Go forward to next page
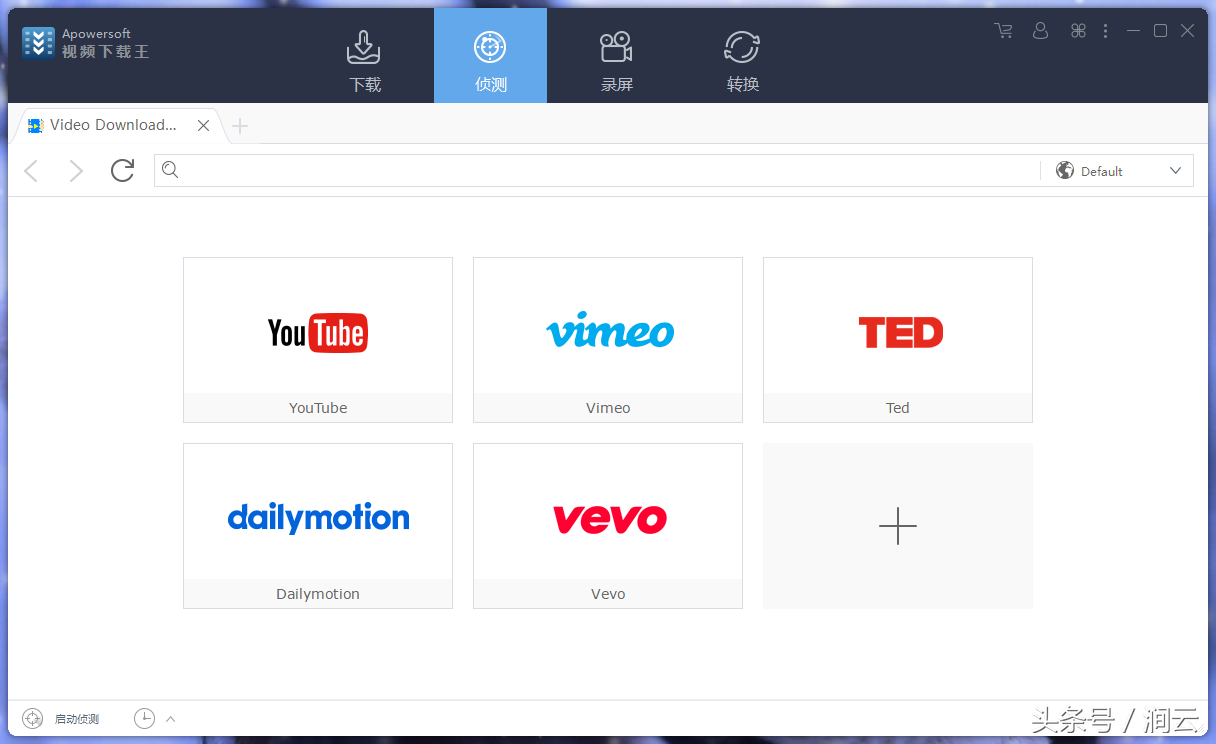This screenshot has width=1216, height=744. [76, 171]
